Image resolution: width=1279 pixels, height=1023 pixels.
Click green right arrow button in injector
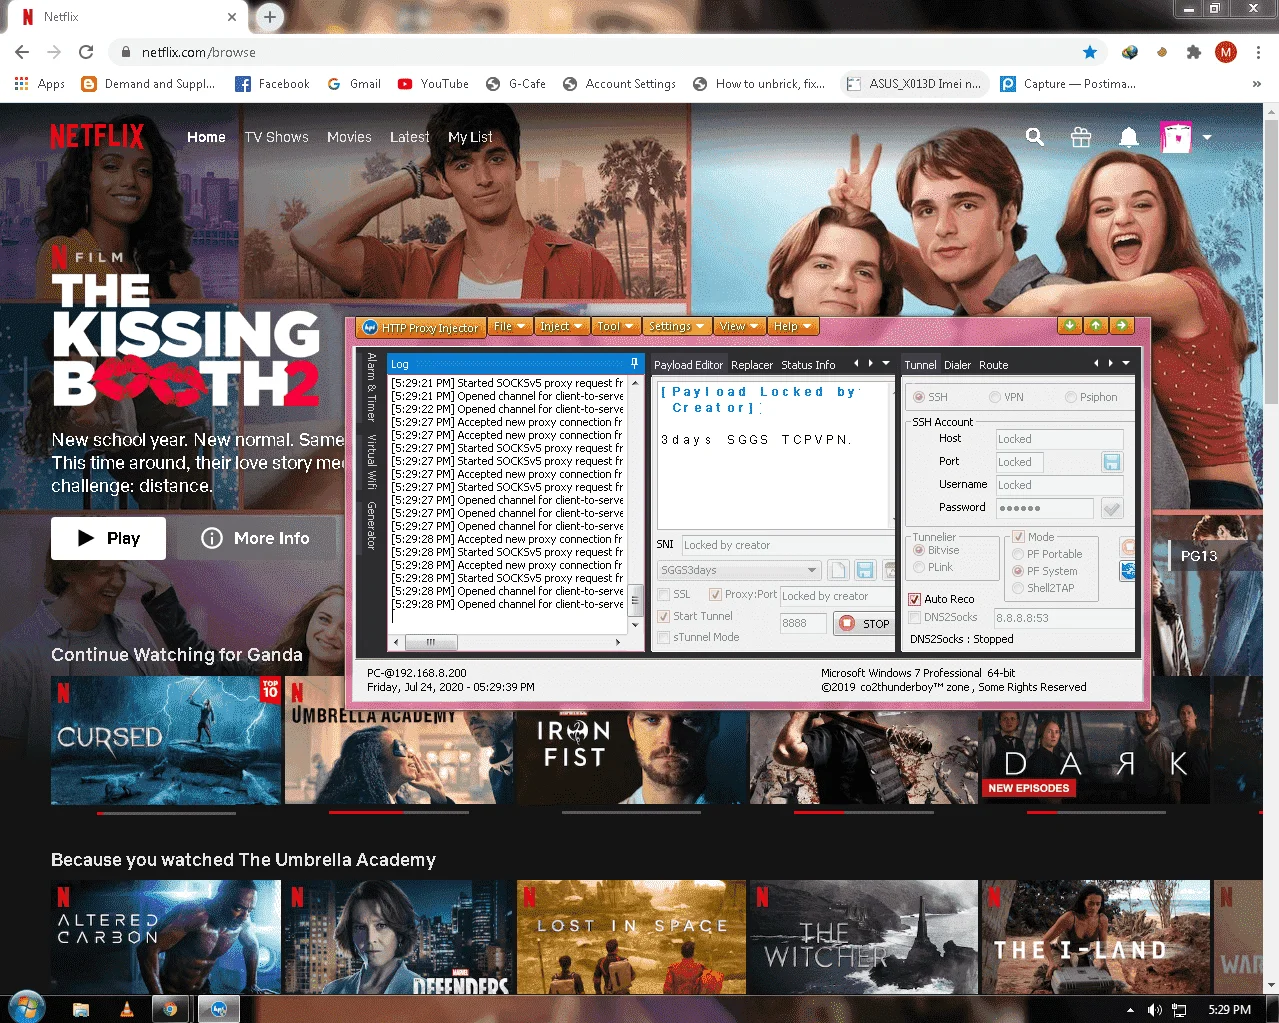pyautogui.click(x=1121, y=326)
